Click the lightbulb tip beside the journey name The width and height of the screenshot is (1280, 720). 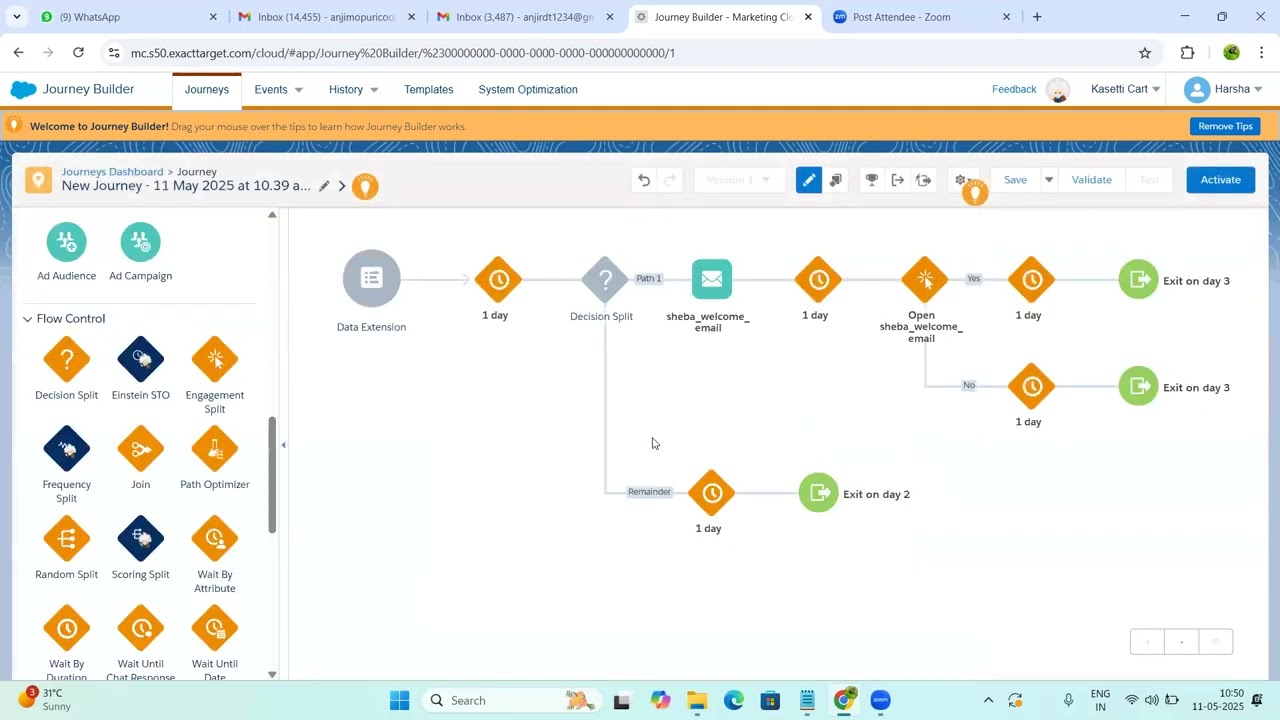tap(366, 186)
